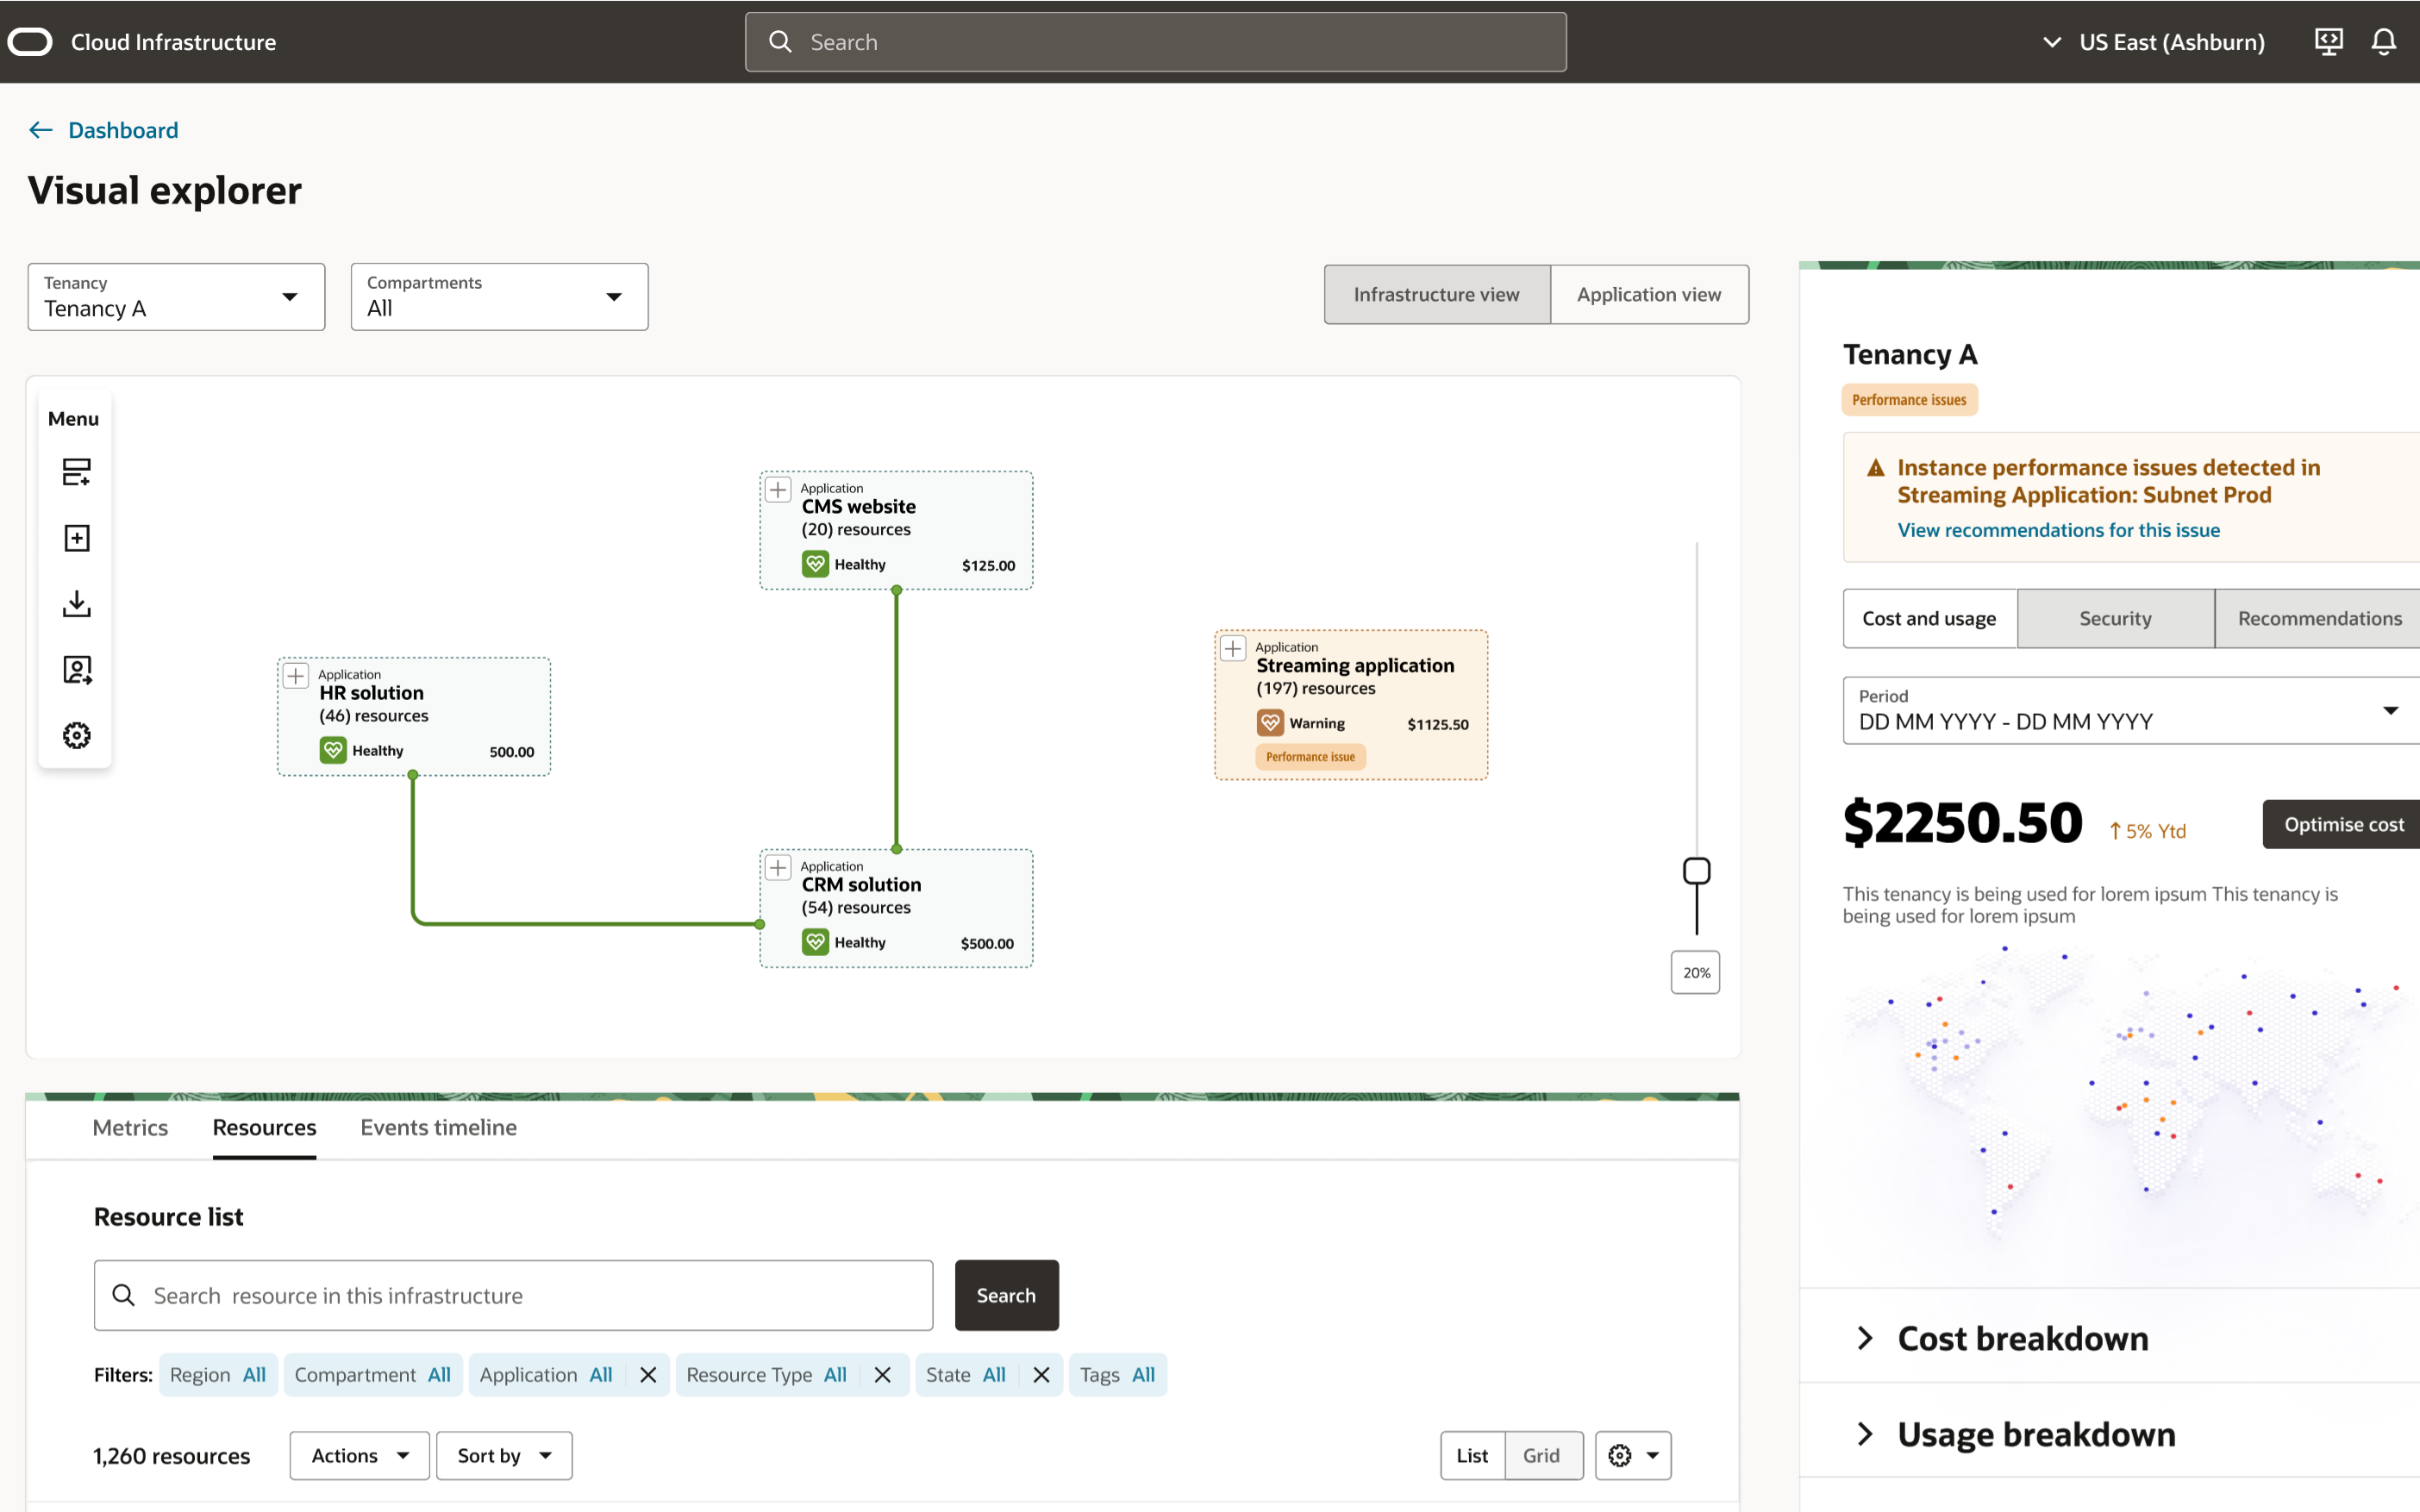Click the console display icon in the top bar

coord(2329,41)
